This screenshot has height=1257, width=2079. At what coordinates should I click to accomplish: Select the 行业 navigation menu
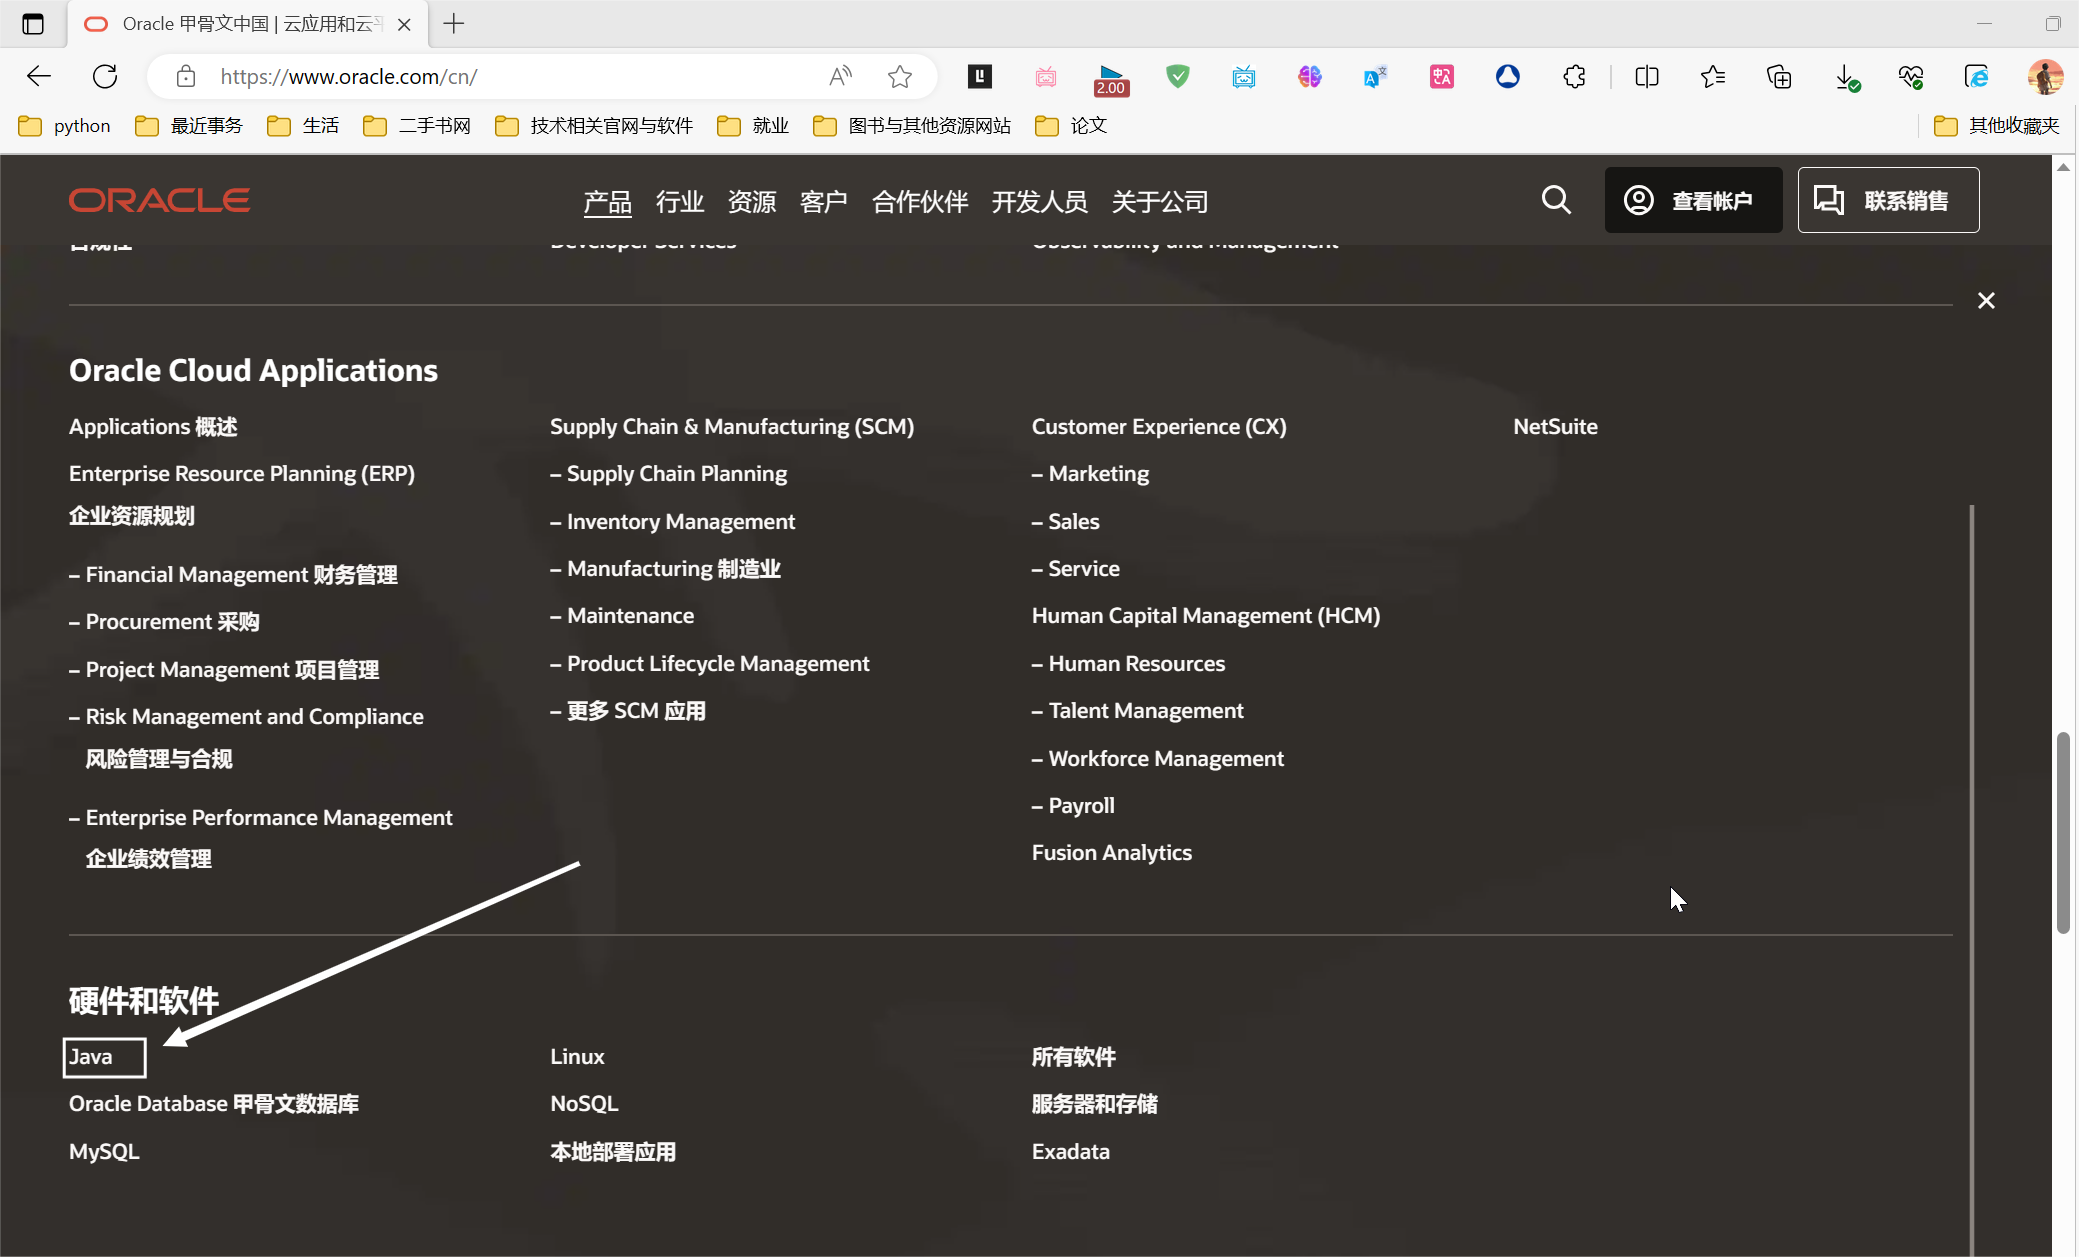680,202
